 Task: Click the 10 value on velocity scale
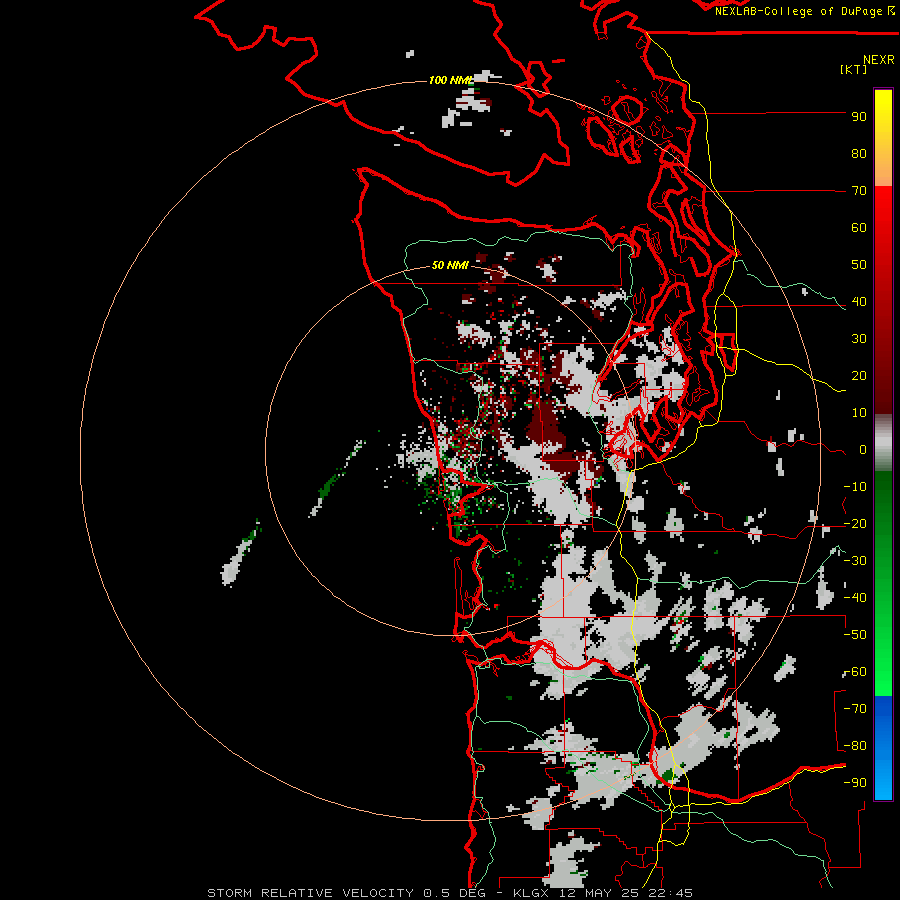click(859, 413)
